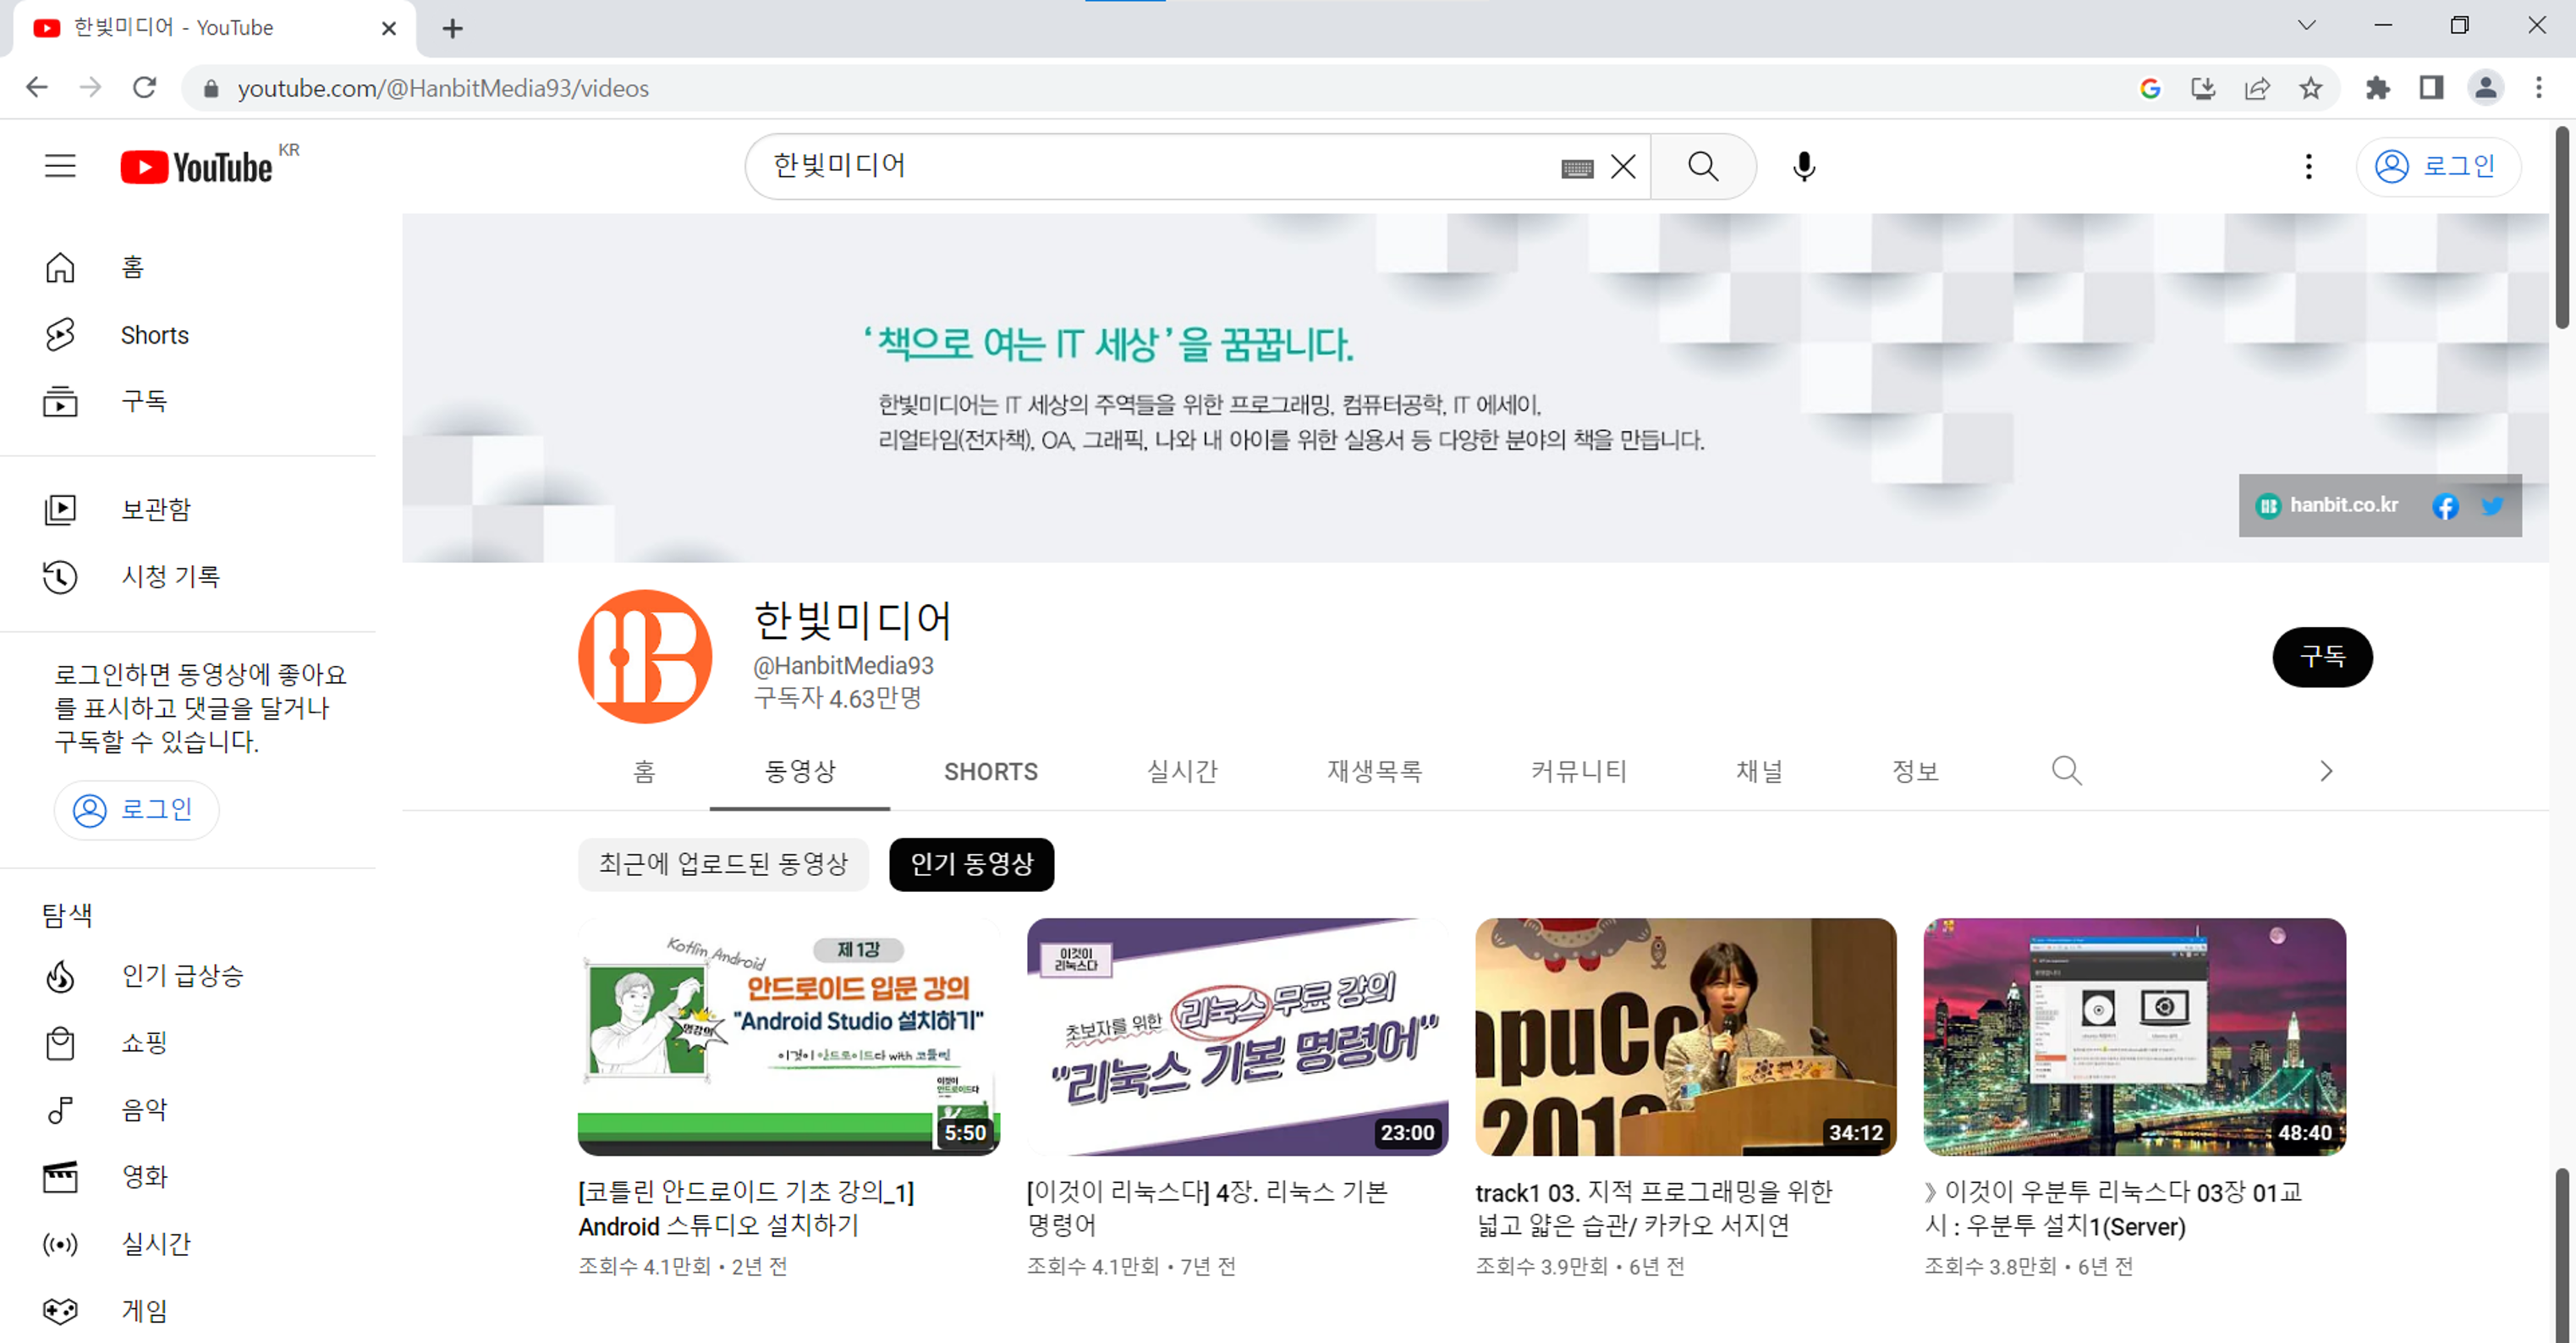Share this page from the address bar
This screenshot has height=1343, width=2576.
(2257, 88)
